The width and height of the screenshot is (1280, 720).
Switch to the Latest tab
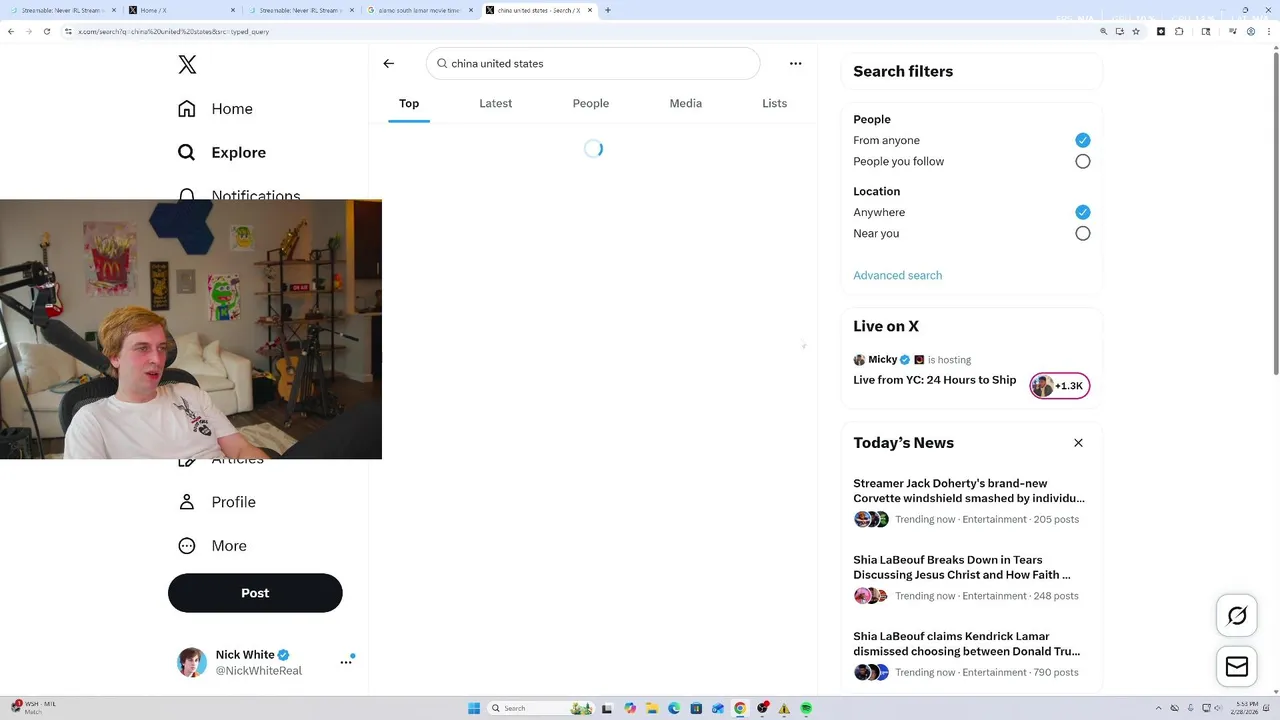495,103
